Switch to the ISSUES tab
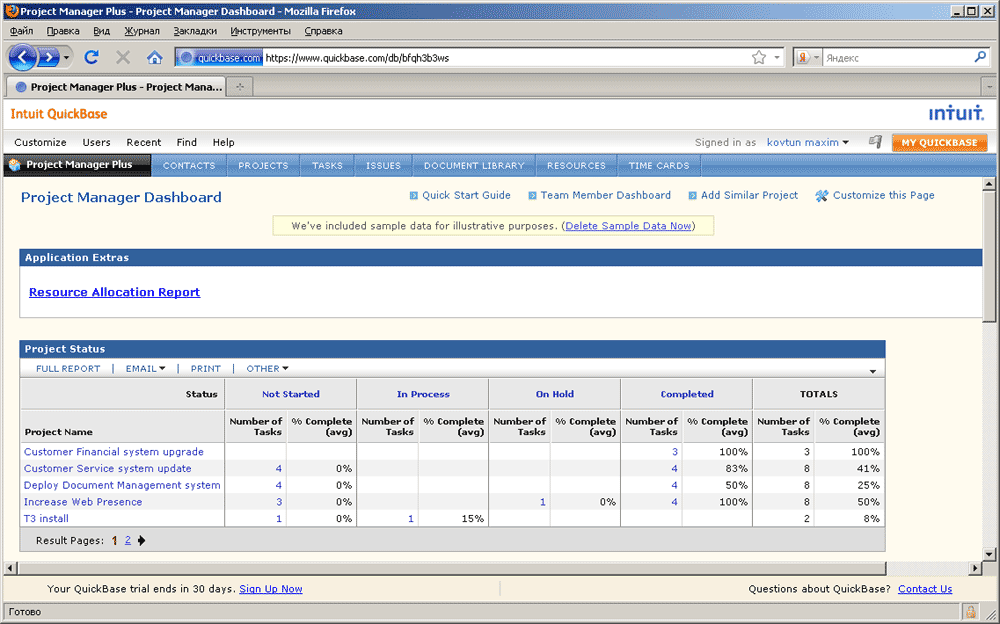 [x=383, y=165]
